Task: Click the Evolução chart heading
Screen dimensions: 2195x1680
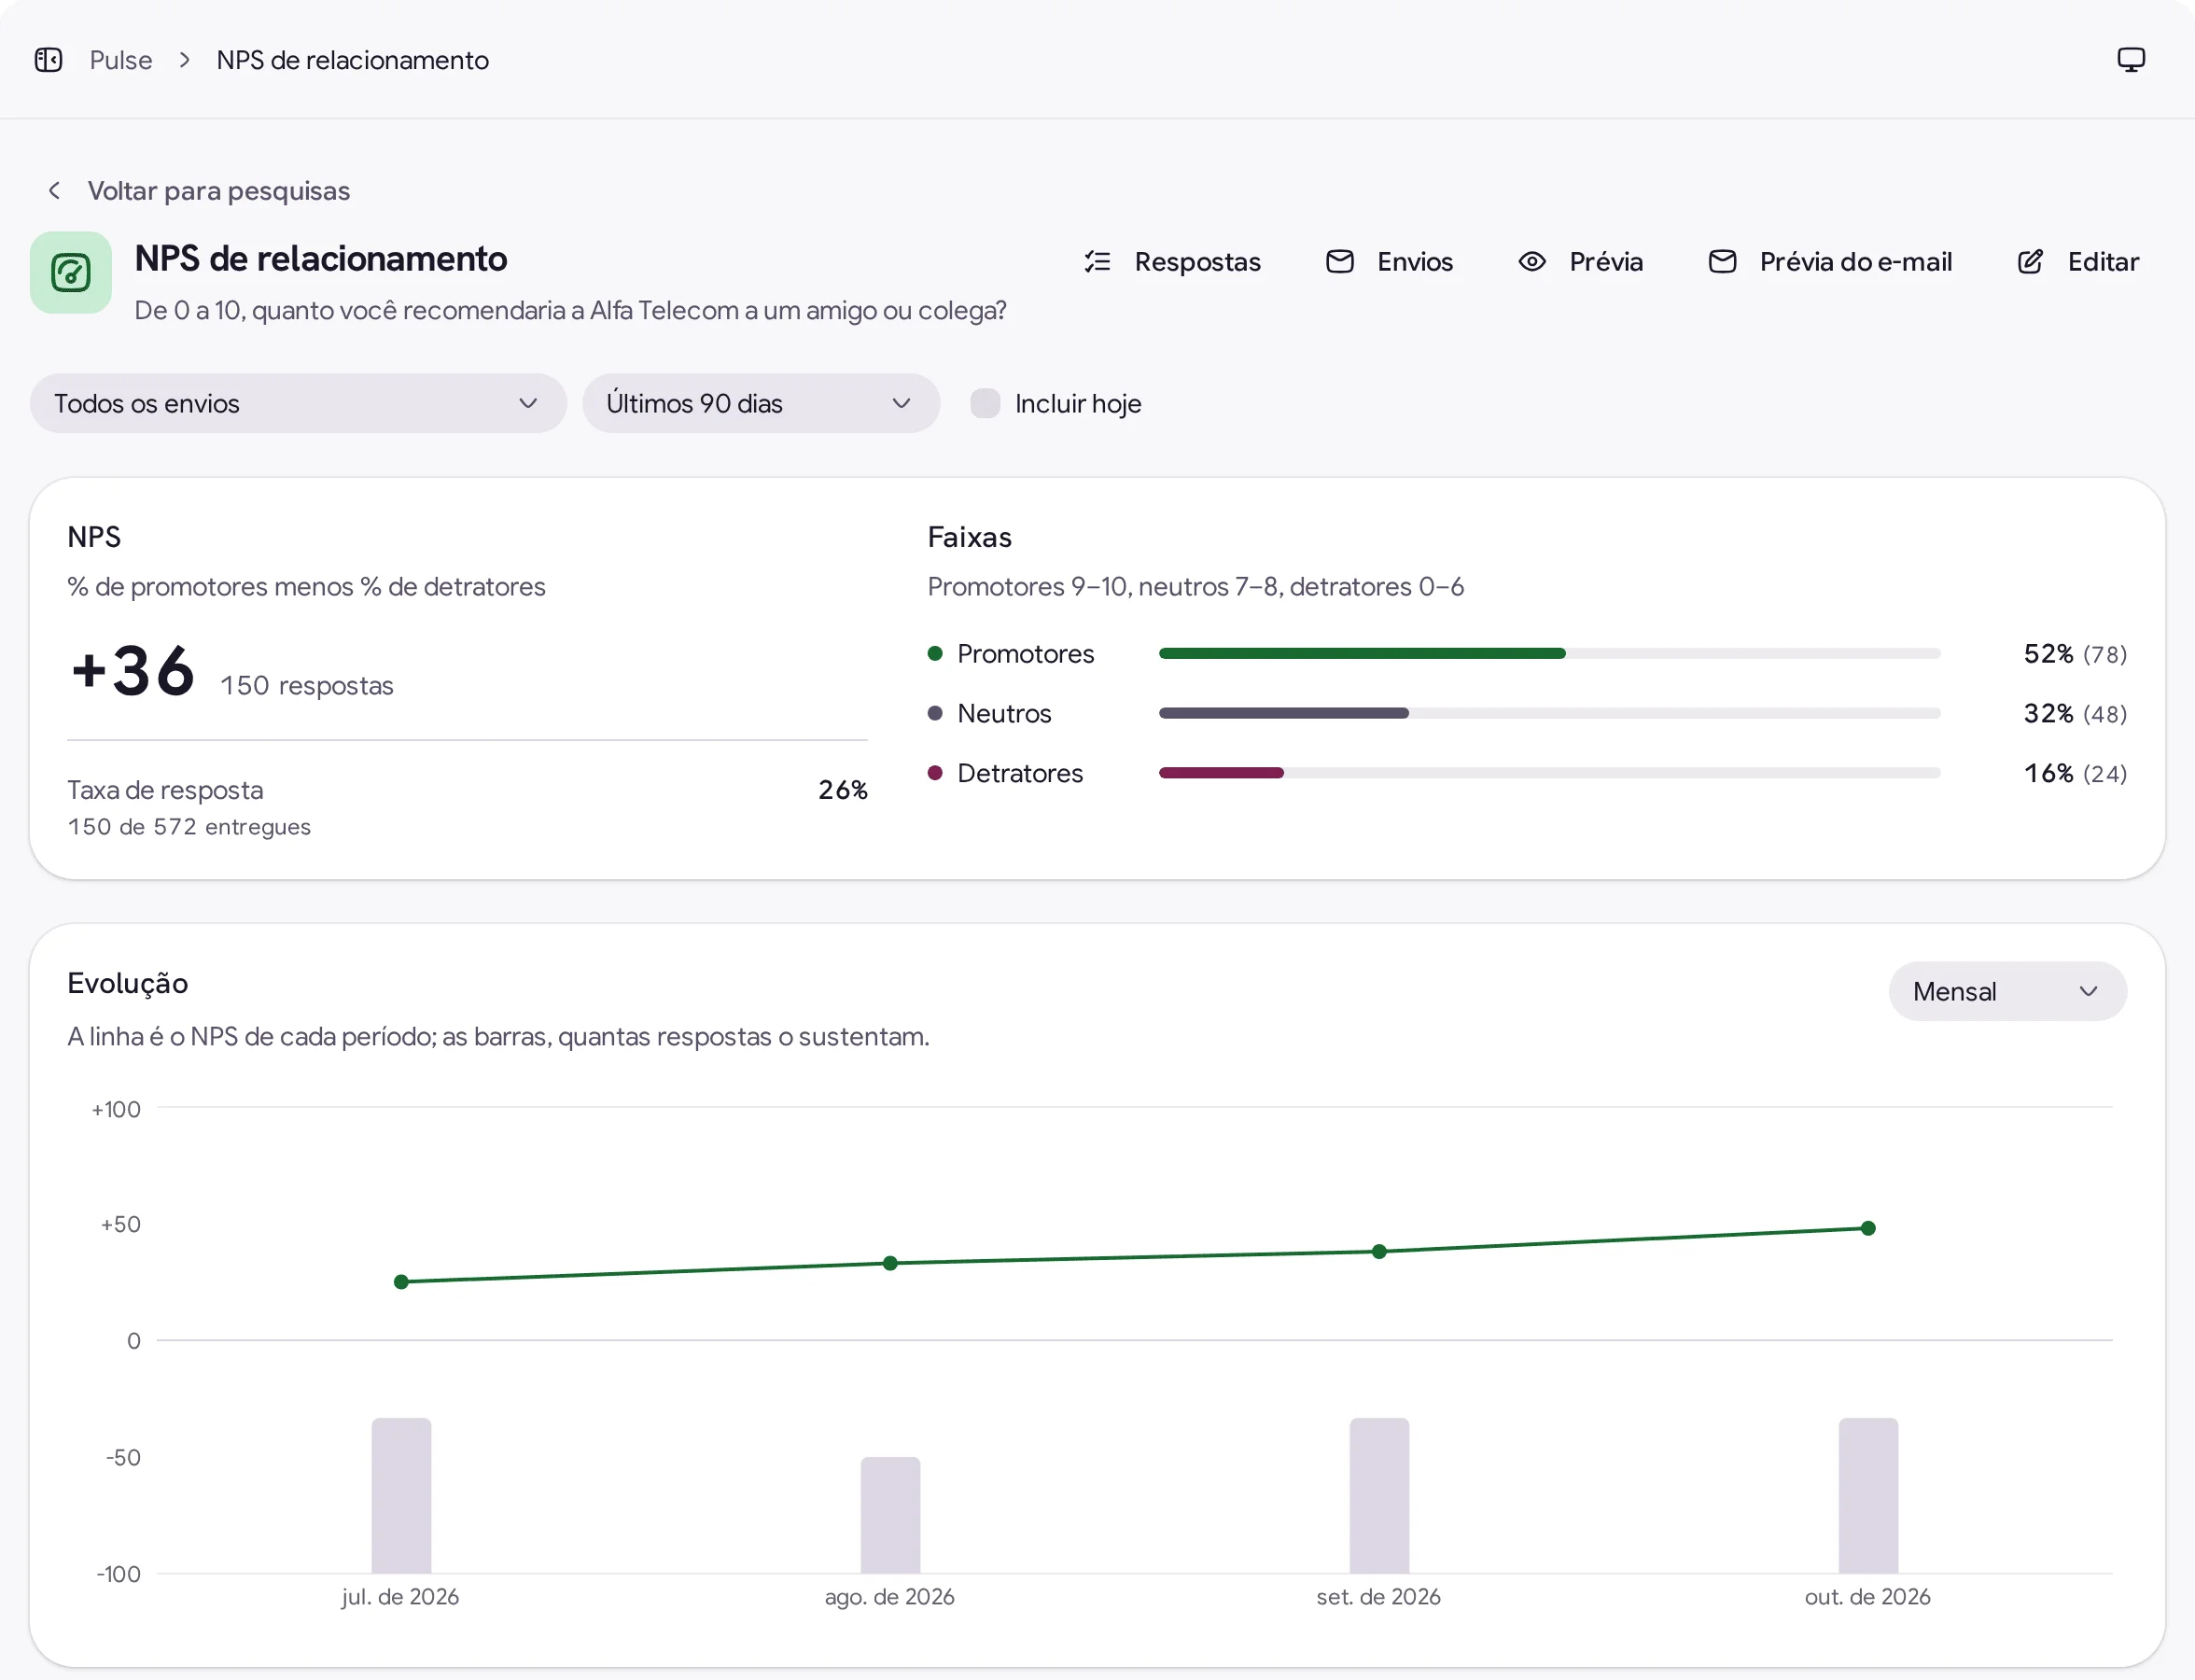Action: [x=128, y=983]
